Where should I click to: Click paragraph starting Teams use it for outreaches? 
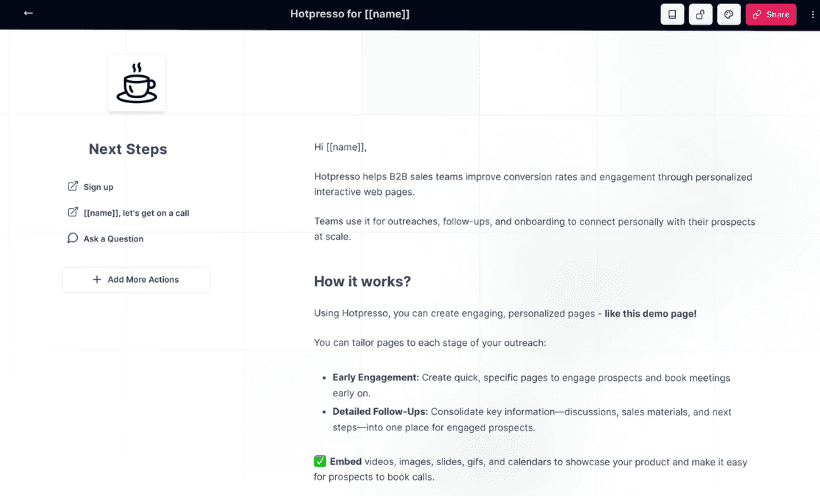point(534,229)
